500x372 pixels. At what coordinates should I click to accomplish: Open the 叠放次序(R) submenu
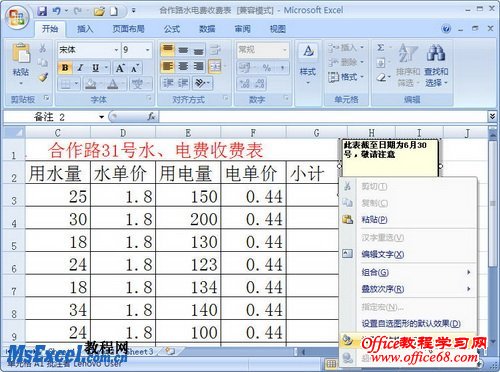pyautogui.click(x=408, y=289)
